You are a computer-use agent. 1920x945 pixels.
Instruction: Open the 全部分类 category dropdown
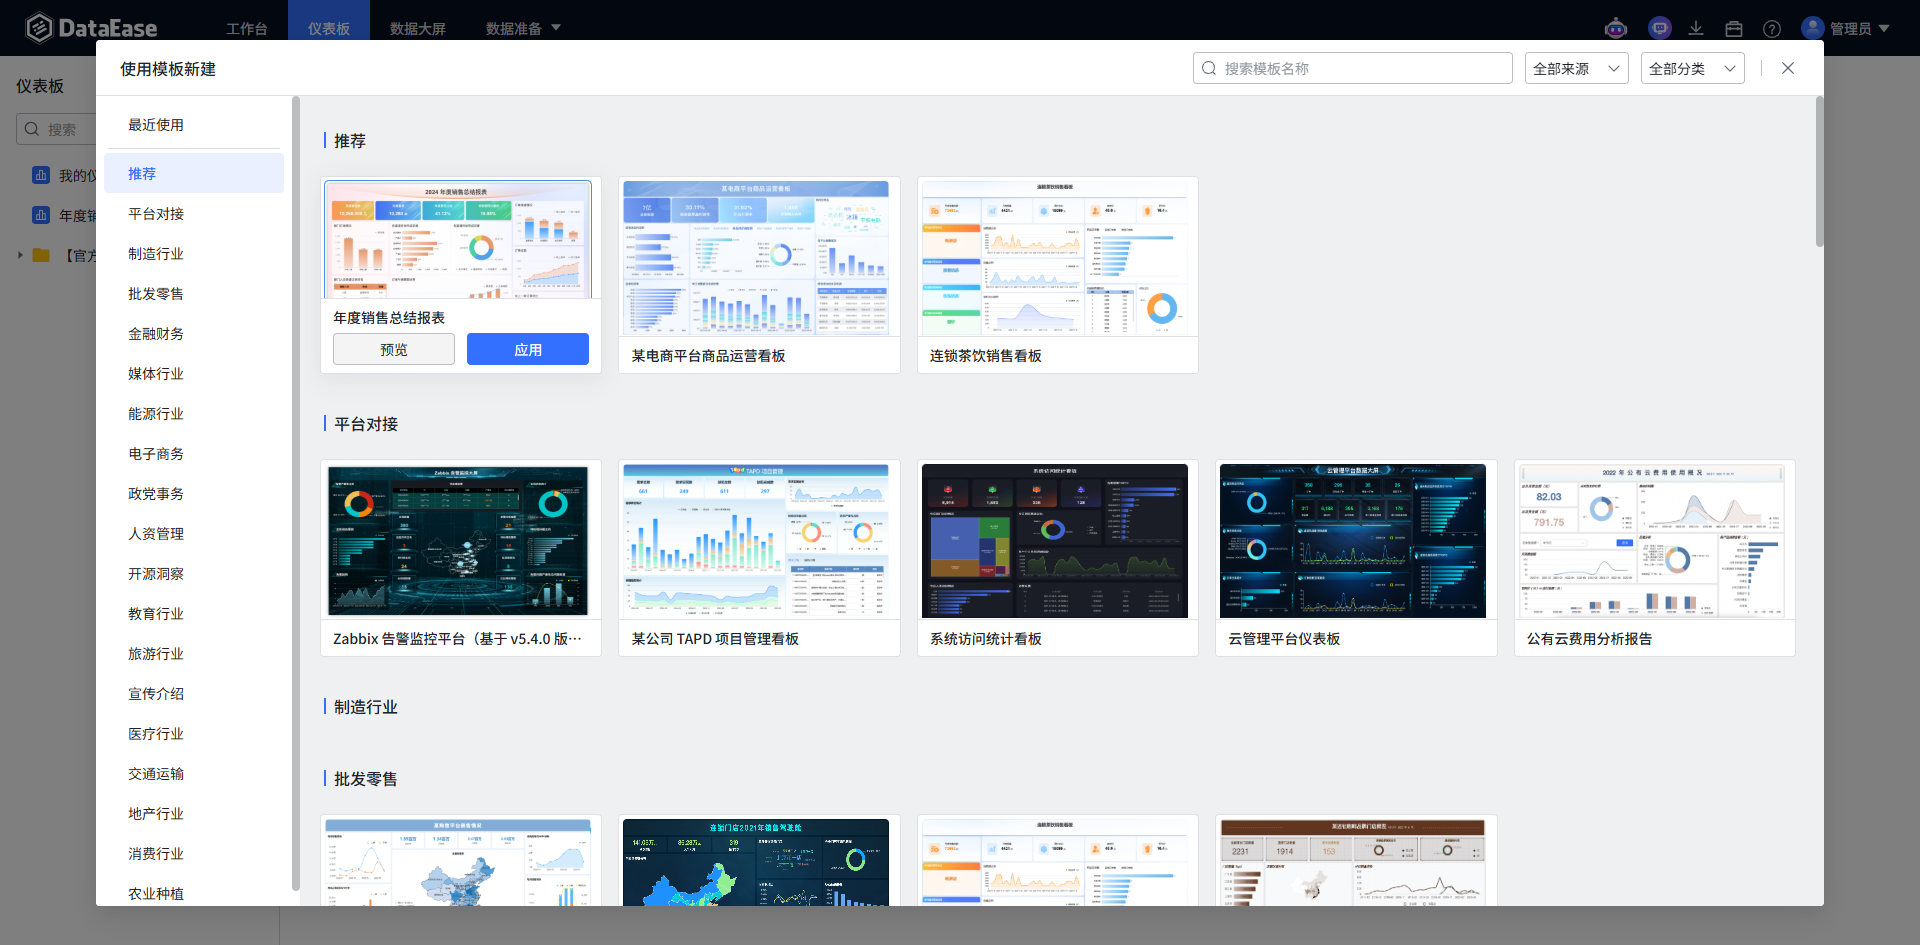[1693, 68]
